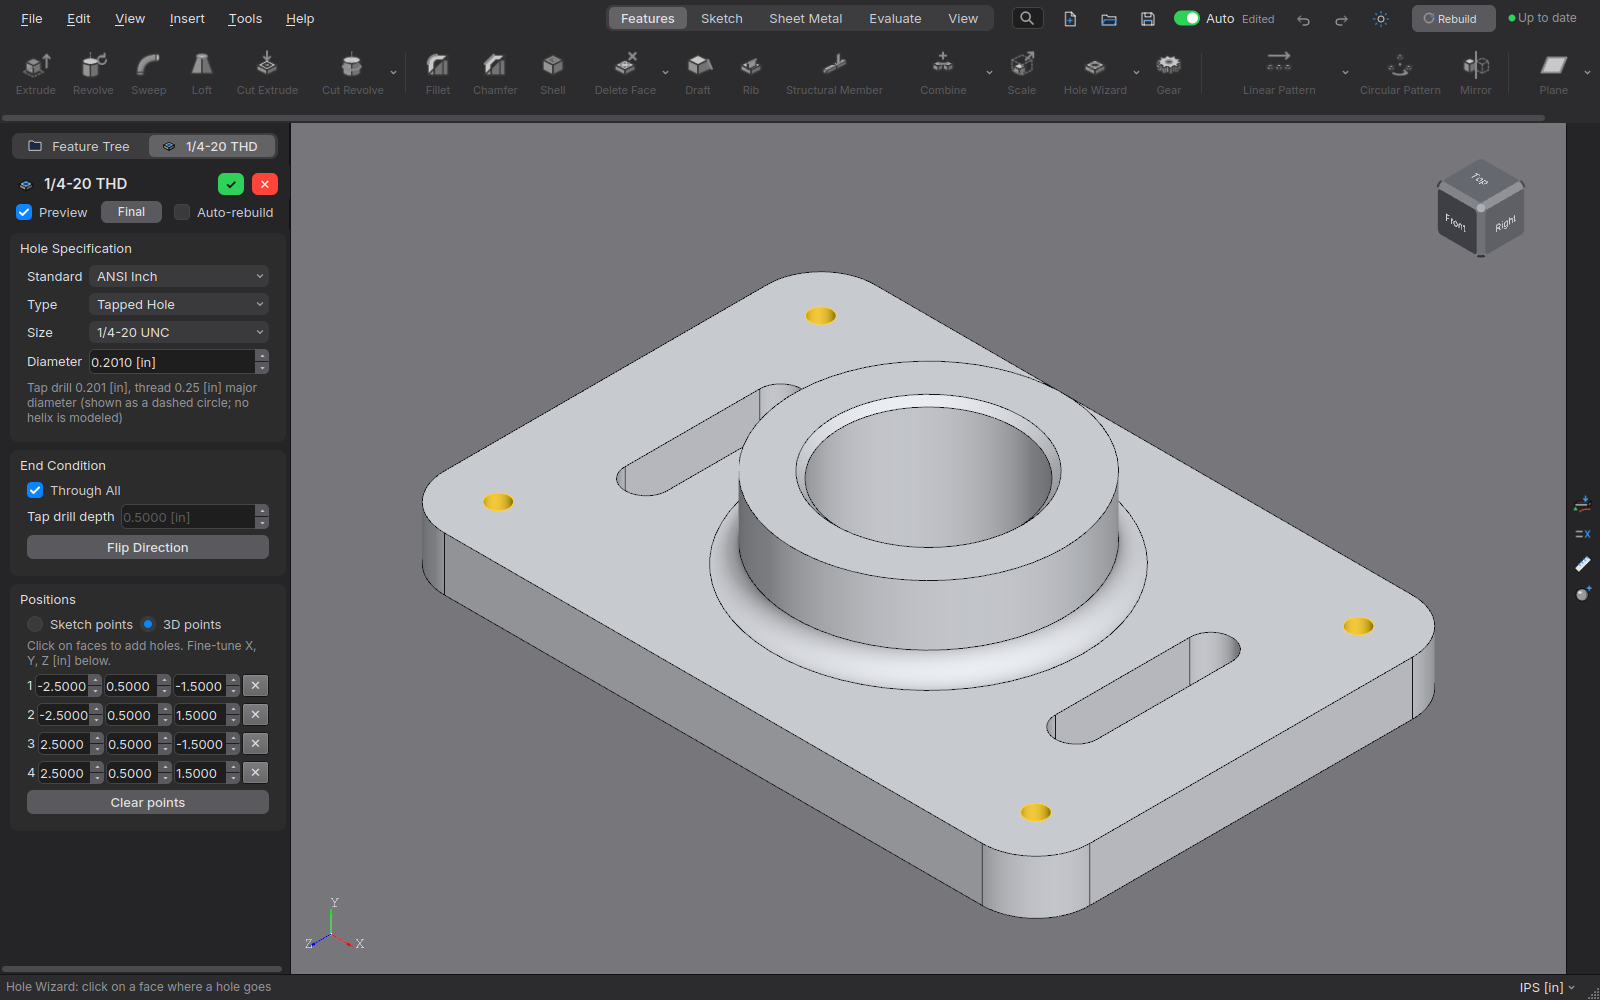Image resolution: width=1600 pixels, height=1000 pixels.
Task: Uncheck the Preview checkbox
Action: pos(25,212)
